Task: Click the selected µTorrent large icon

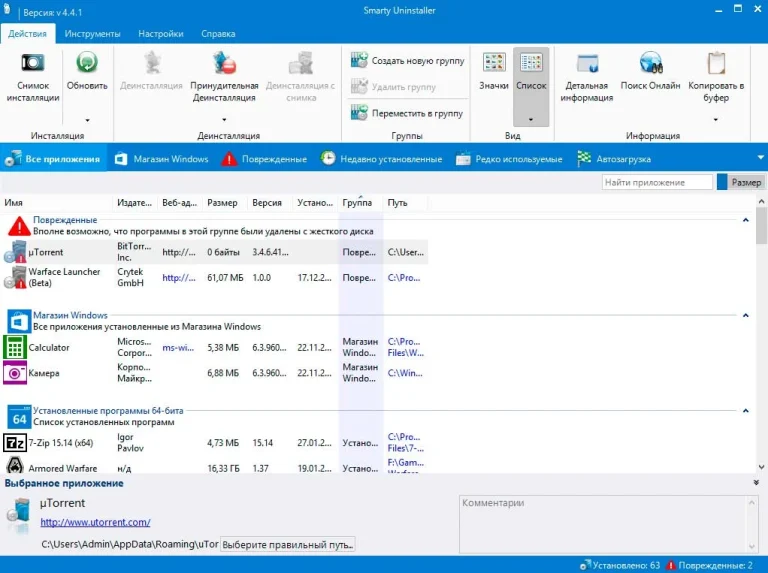Action: coord(19,513)
